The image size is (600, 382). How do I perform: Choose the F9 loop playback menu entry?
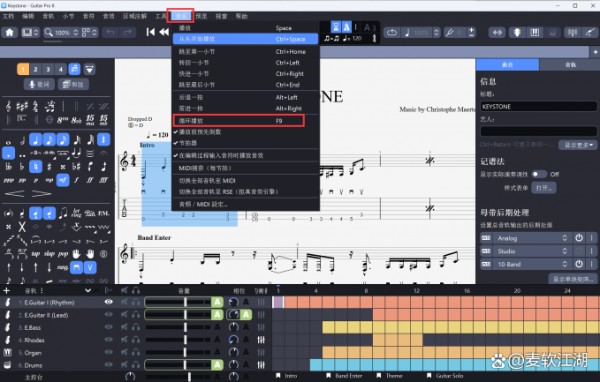click(x=239, y=121)
